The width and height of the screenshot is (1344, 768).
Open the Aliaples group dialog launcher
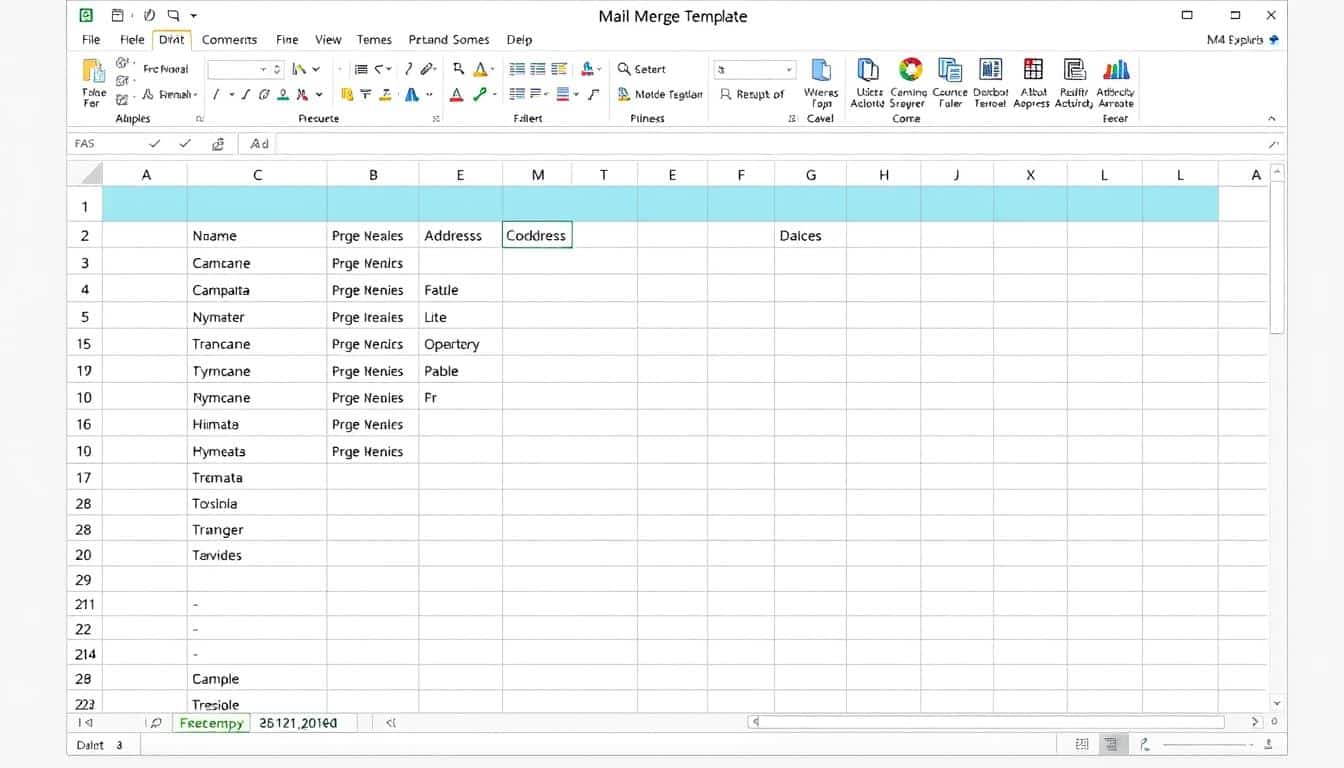(x=199, y=118)
